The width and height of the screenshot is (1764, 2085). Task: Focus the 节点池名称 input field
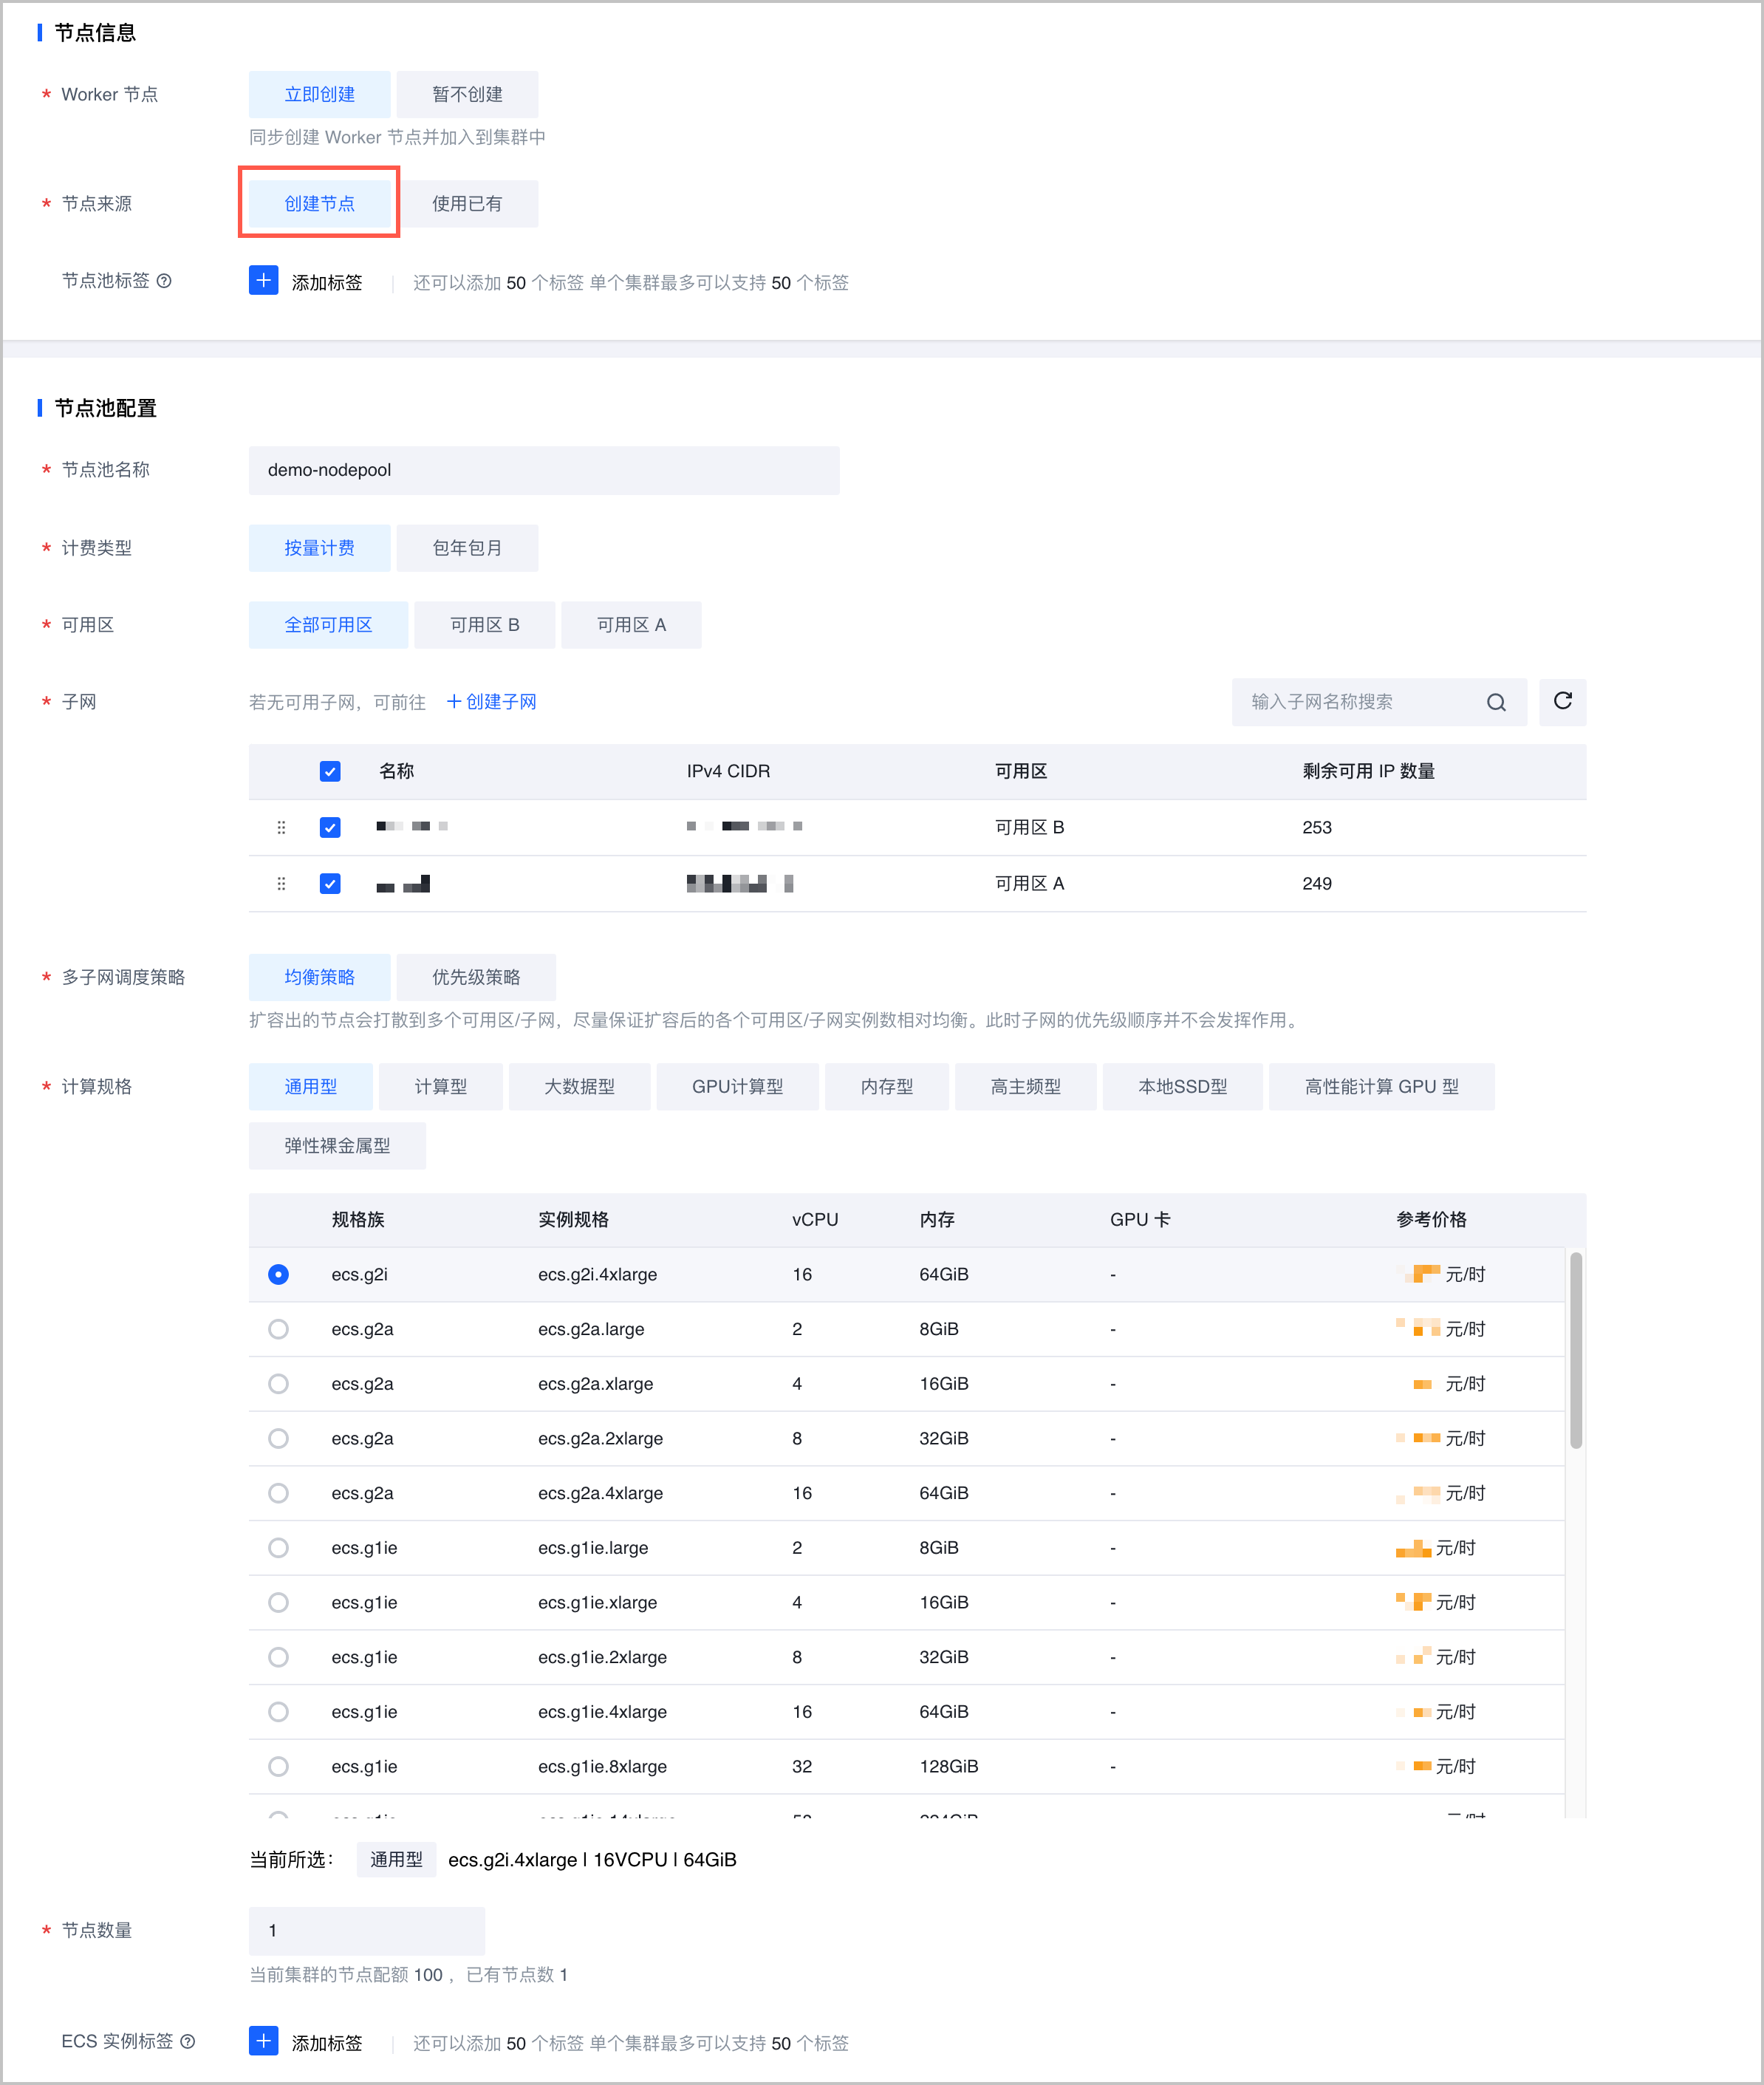pos(544,470)
